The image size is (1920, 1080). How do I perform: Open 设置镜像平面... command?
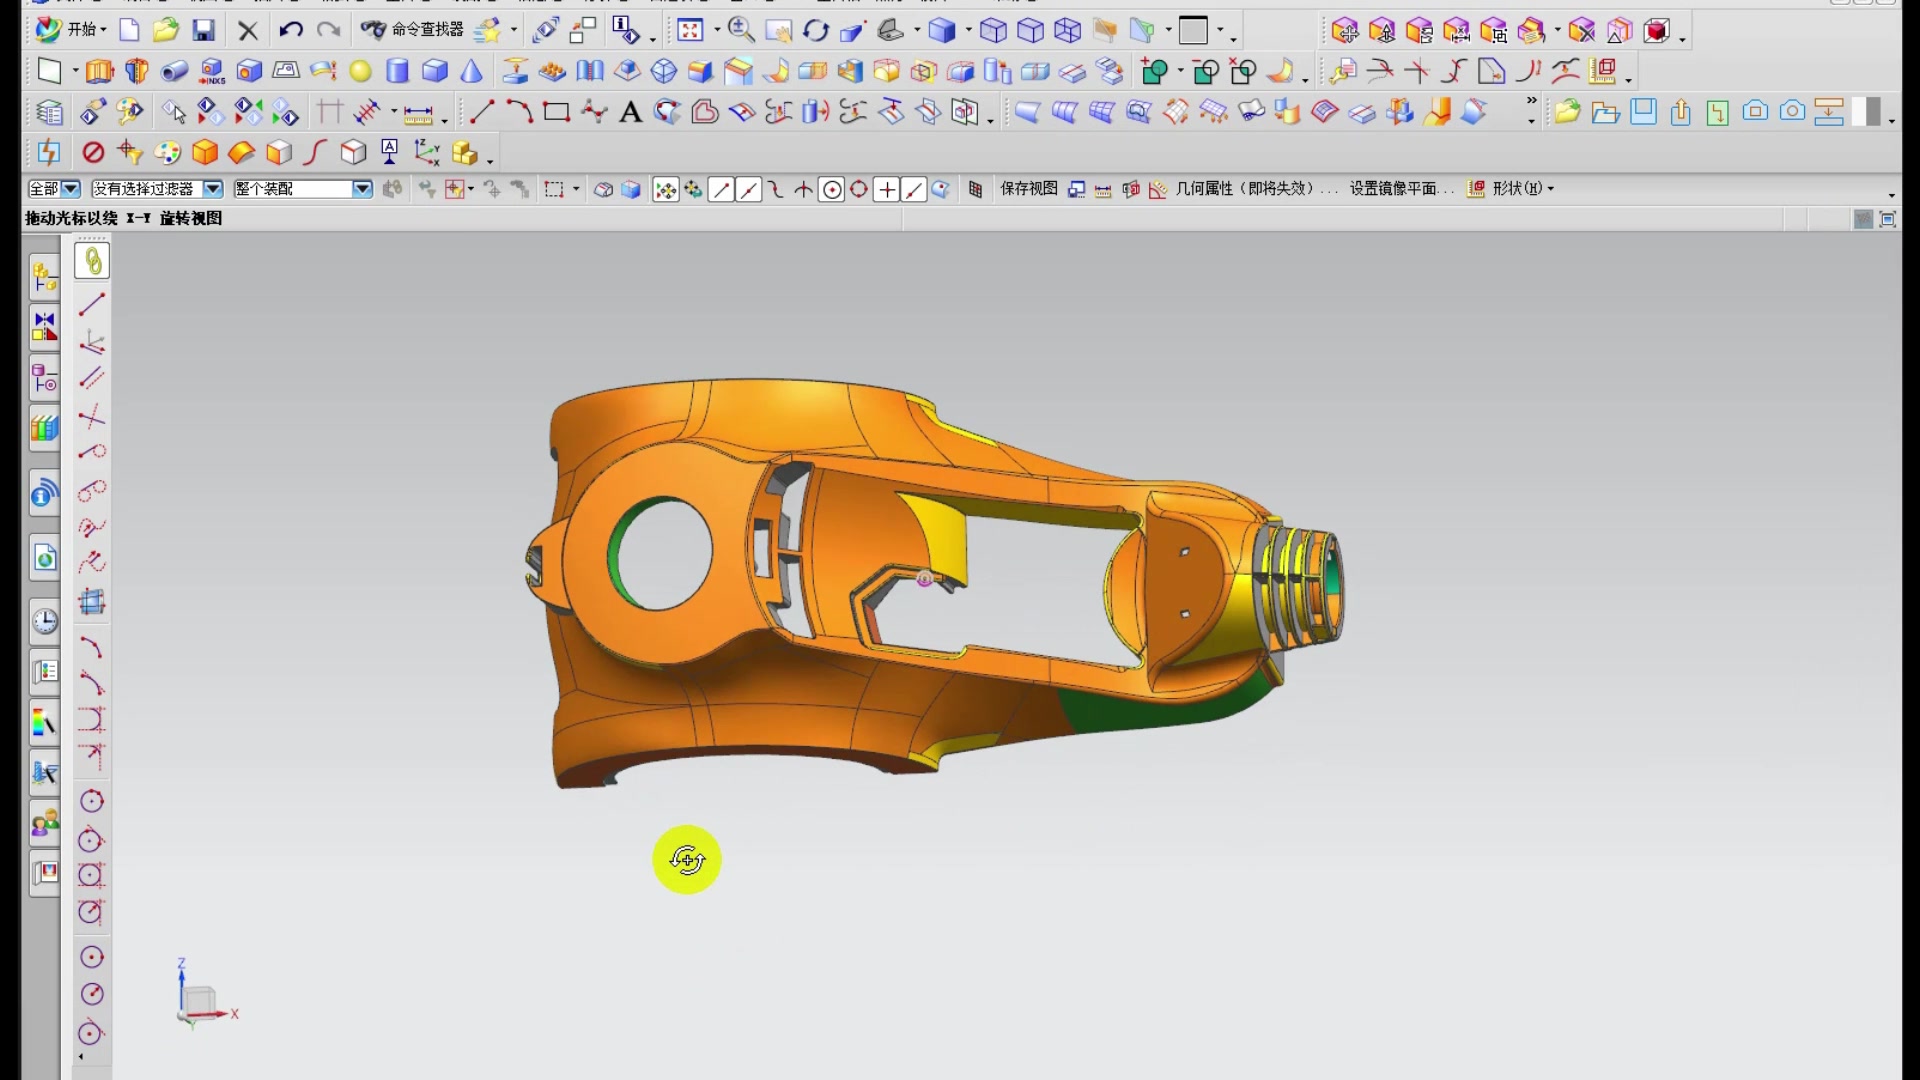pos(1401,188)
